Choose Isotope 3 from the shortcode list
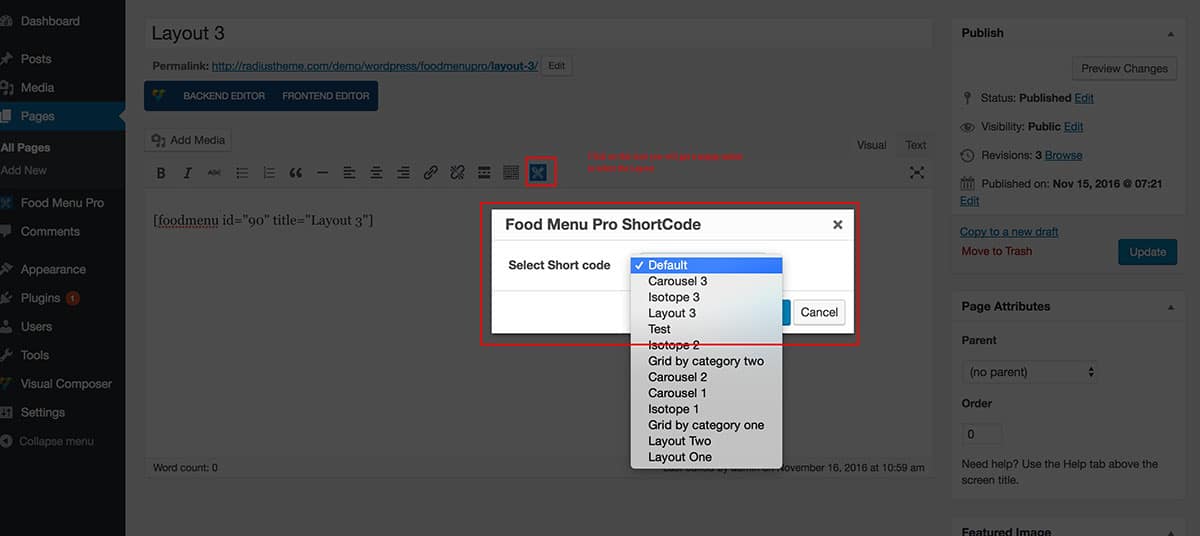Viewport: 1200px width, 536px height. tap(706, 297)
